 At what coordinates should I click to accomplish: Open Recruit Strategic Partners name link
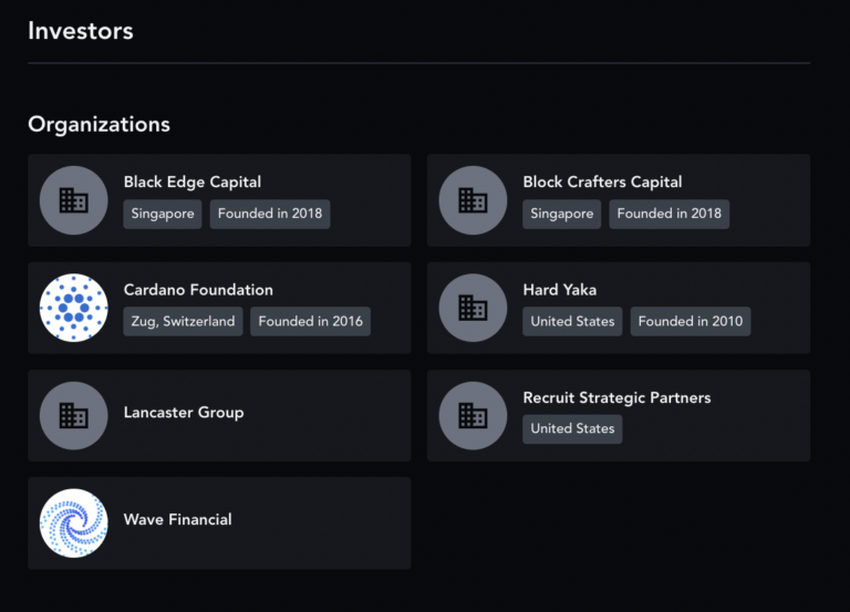coord(616,398)
